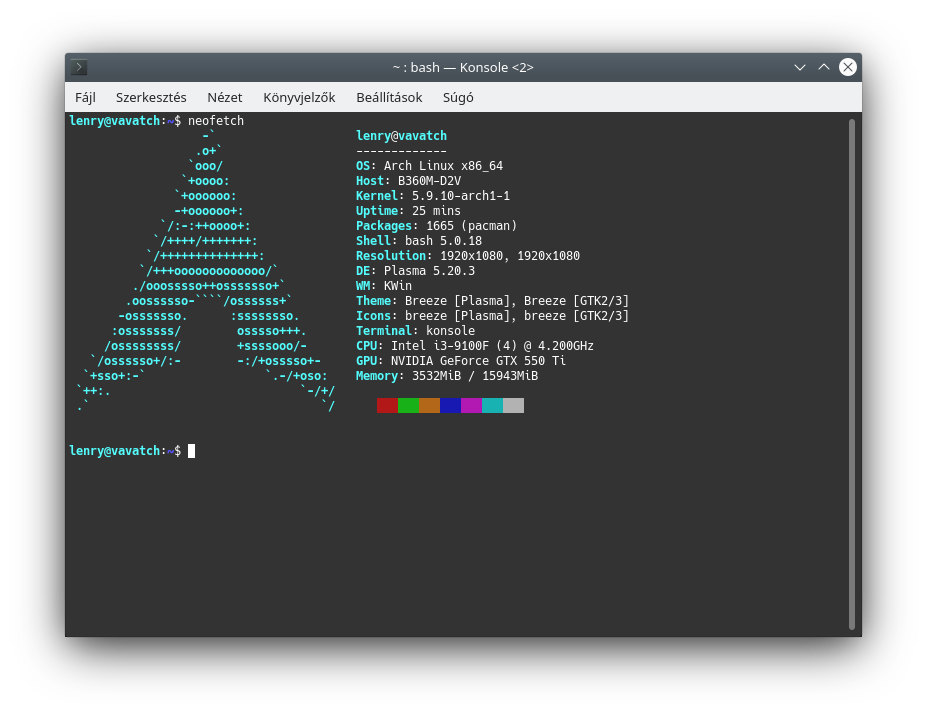
Task: Click the magenta color block
Action: click(472, 405)
